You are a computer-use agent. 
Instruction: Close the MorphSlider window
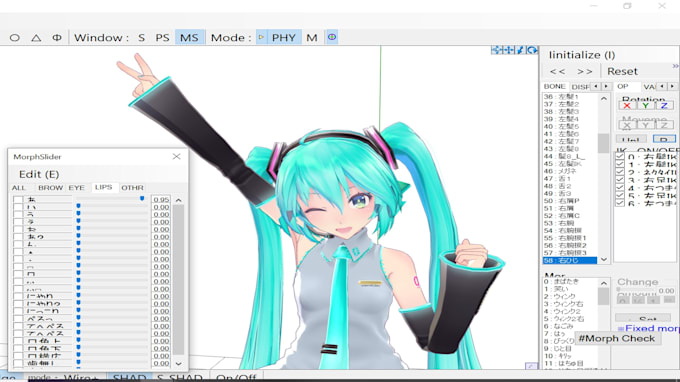pyautogui.click(x=177, y=157)
